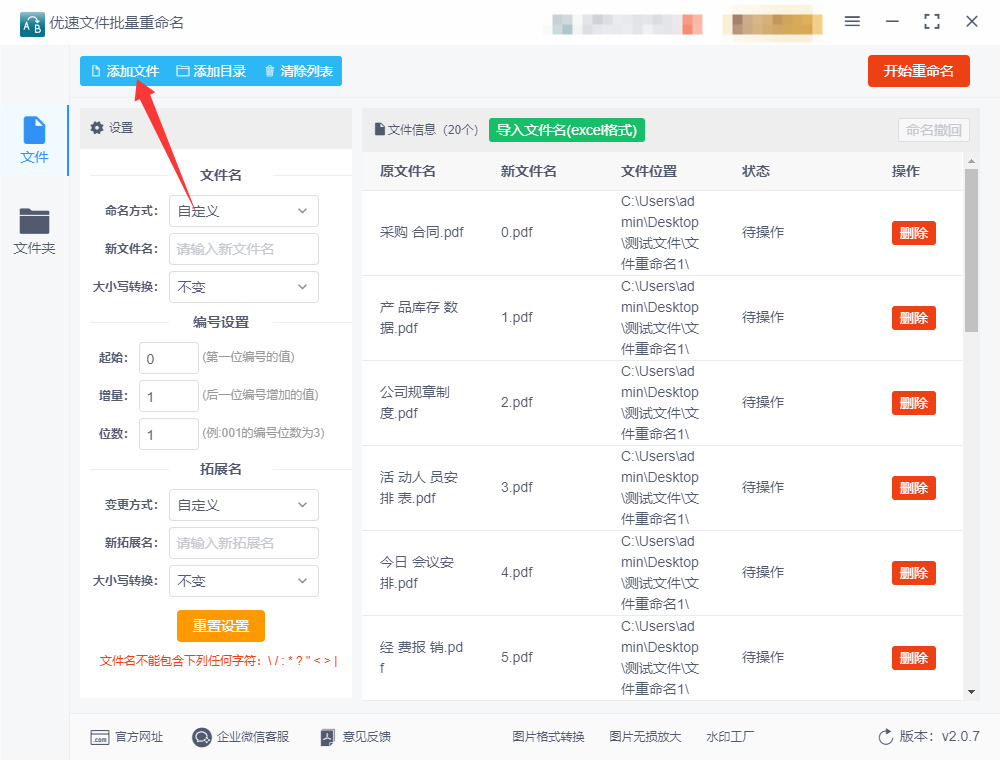Select the 公司规章制度.pdf file name cell
The width and height of the screenshot is (1000, 760).
click(x=415, y=402)
